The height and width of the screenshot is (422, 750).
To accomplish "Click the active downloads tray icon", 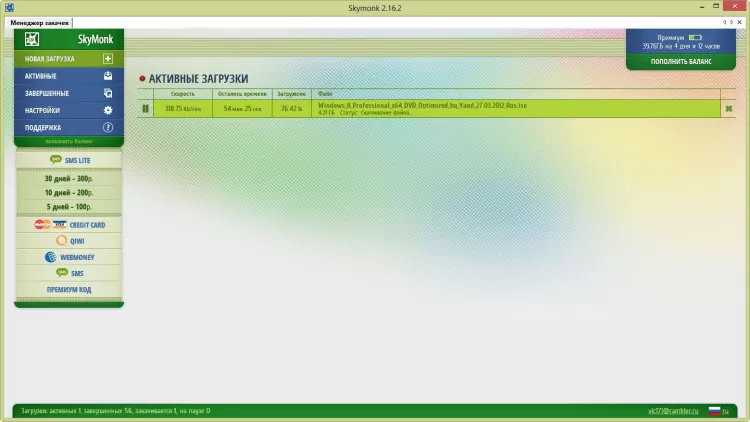I will pyautogui.click(x=108, y=76).
